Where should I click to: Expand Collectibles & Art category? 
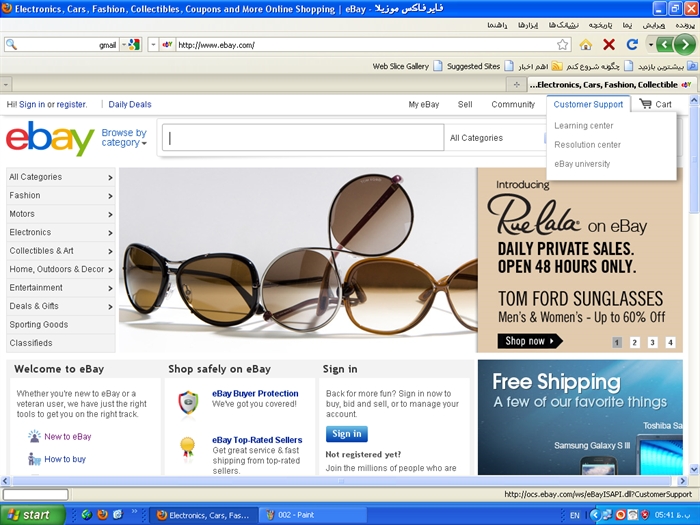click(x=61, y=251)
